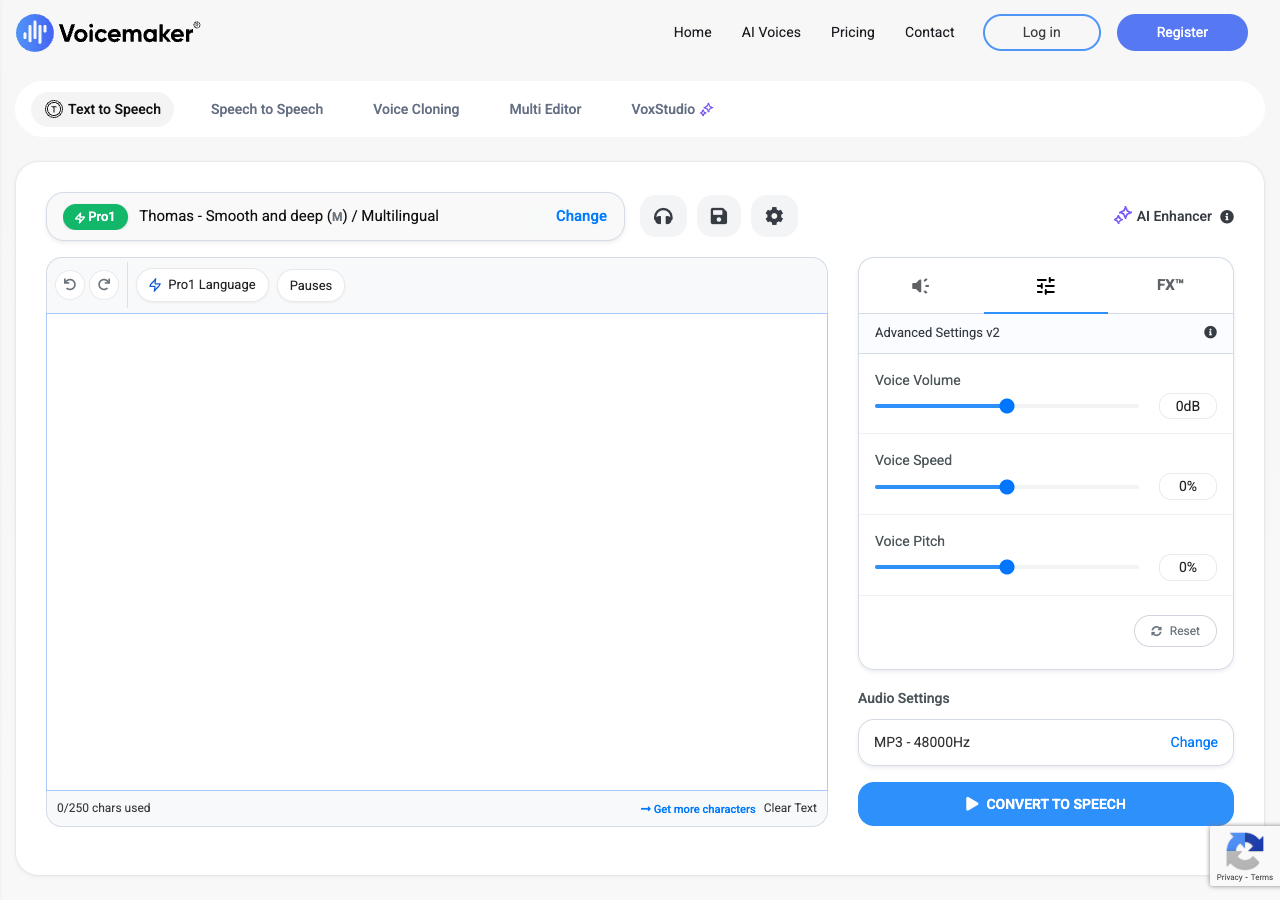Reset the advanced voice settings
The width and height of the screenshot is (1280, 900).
(1175, 631)
